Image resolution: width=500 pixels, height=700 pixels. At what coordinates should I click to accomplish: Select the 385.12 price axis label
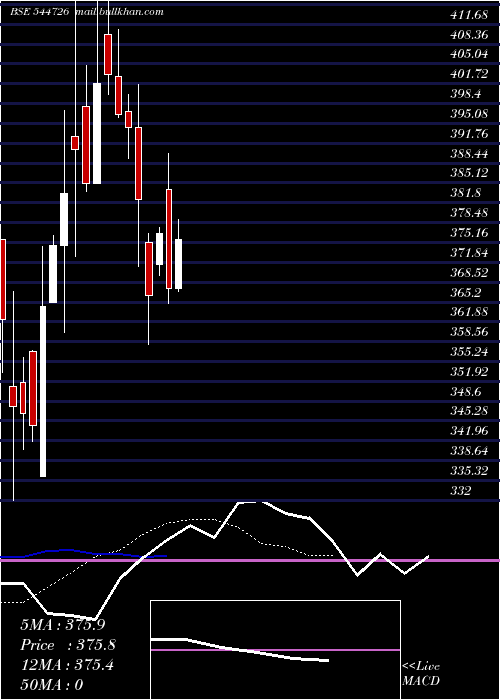(469, 173)
